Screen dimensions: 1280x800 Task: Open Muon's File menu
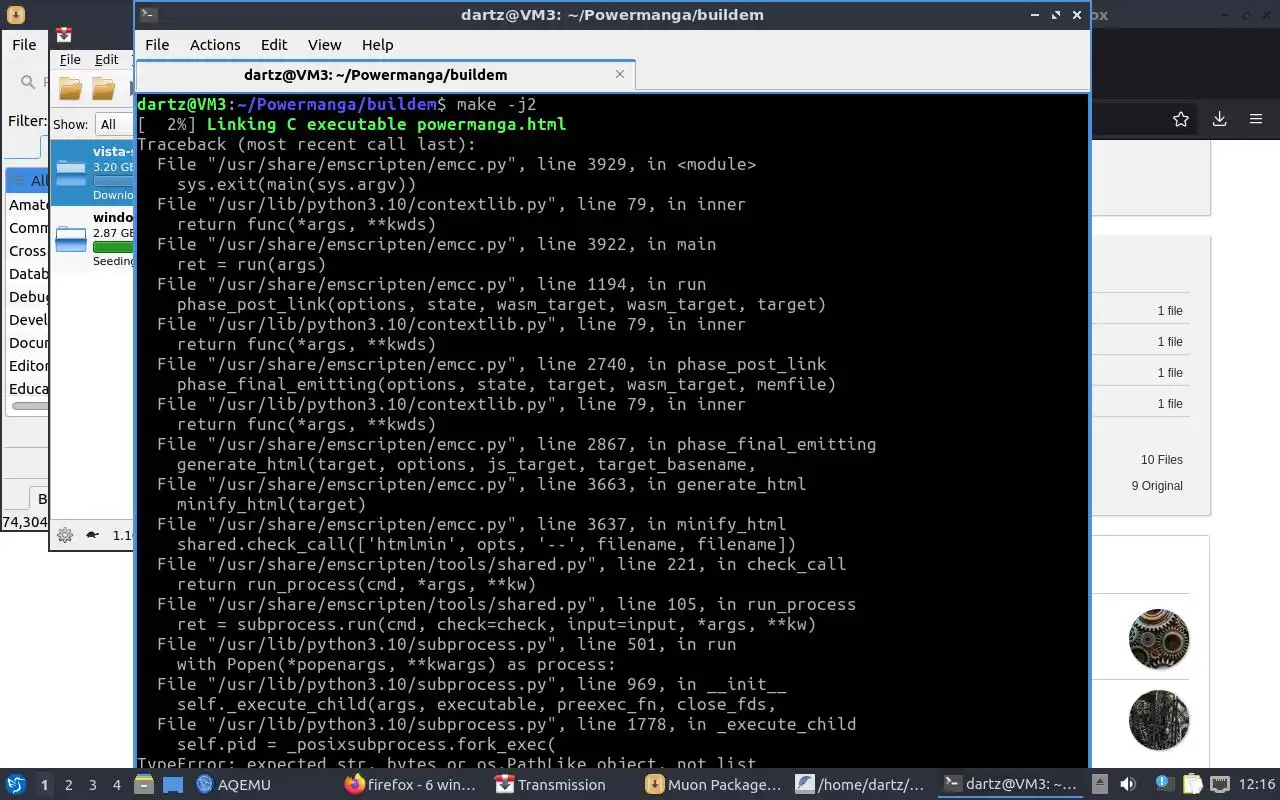(24, 44)
